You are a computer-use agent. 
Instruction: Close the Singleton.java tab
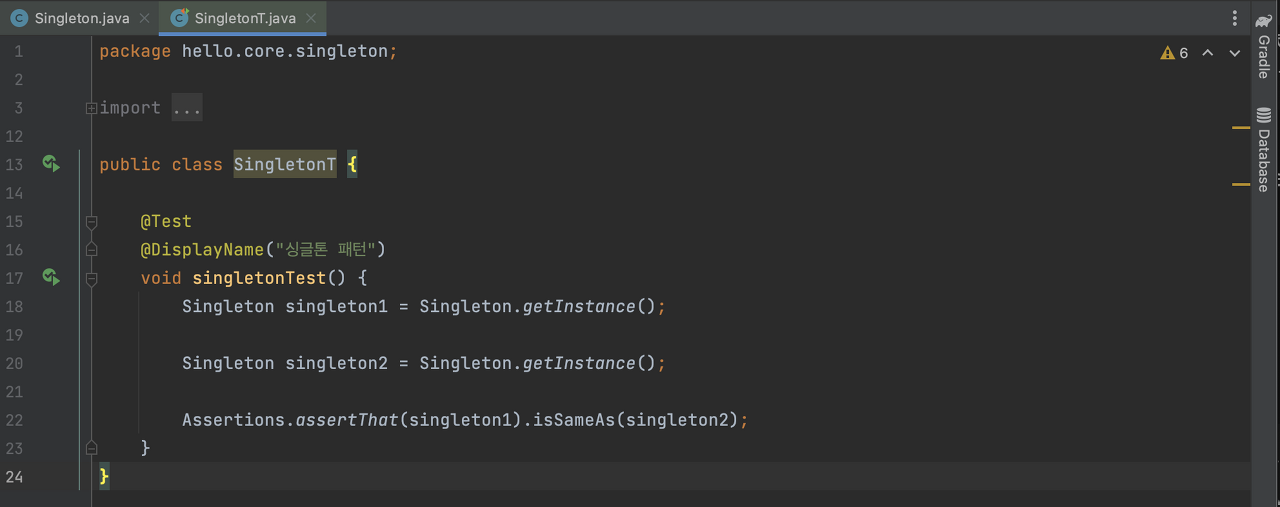(145, 18)
